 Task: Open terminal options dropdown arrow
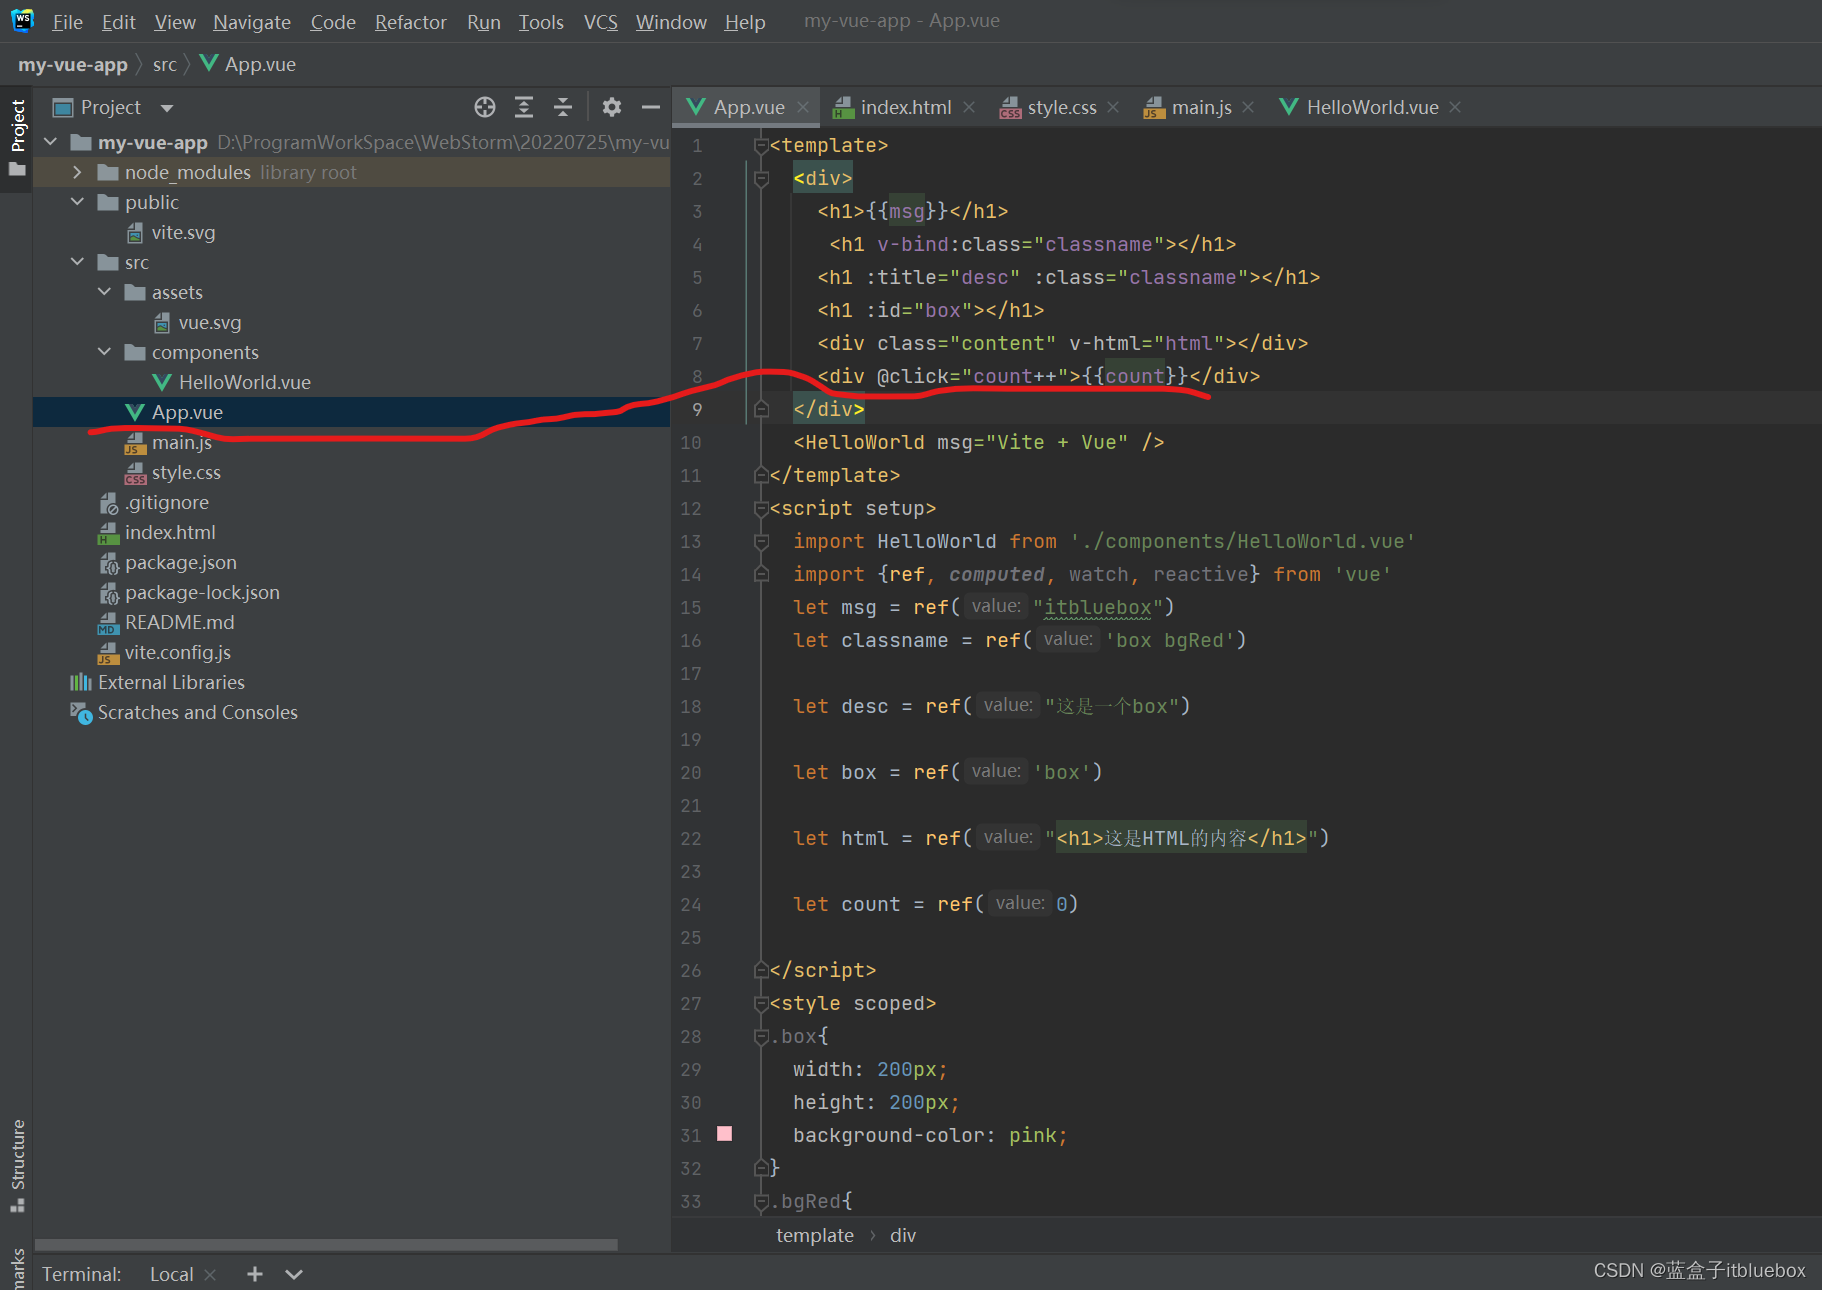tap(294, 1274)
